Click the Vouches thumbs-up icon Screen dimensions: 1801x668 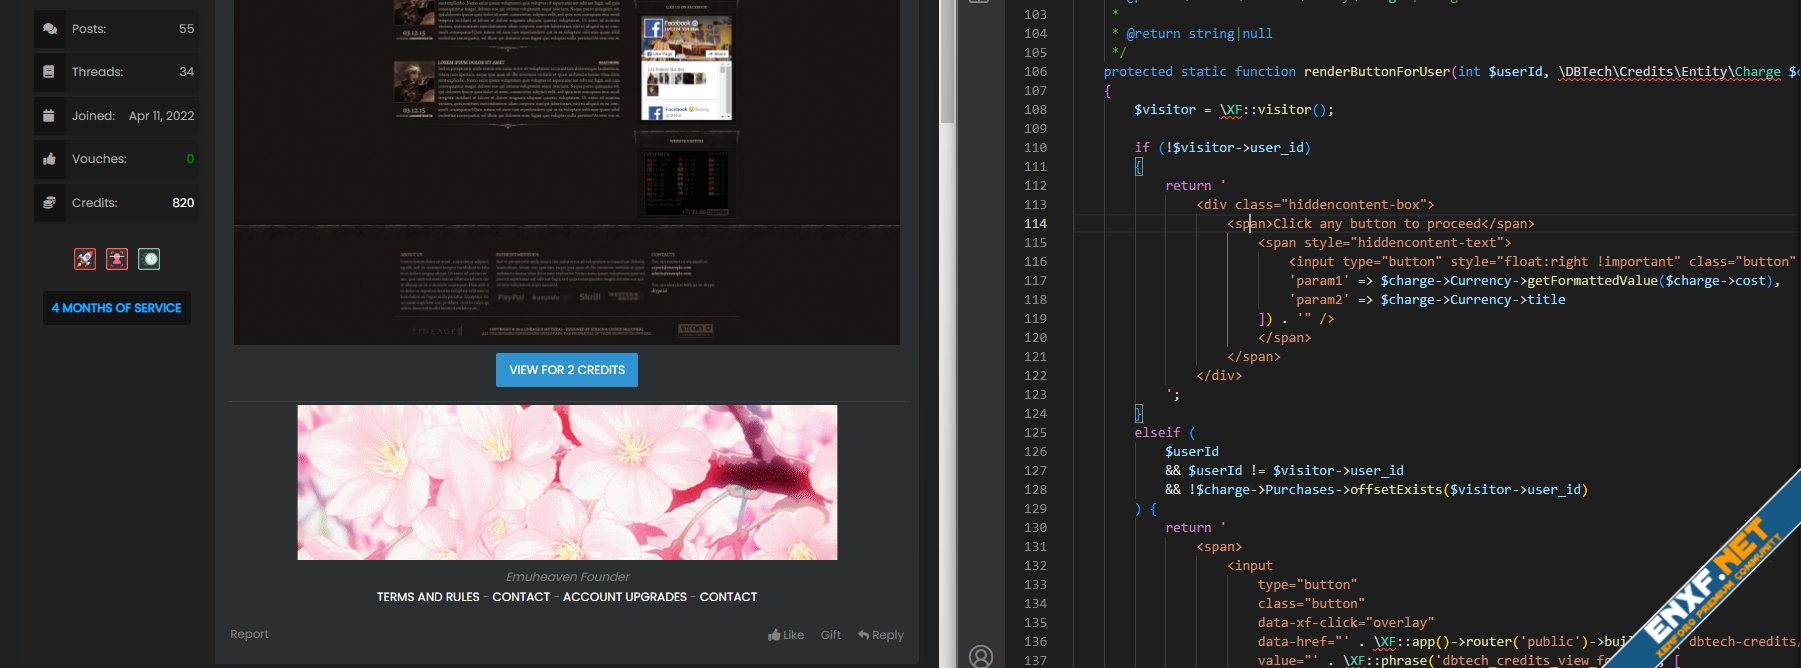(49, 159)
